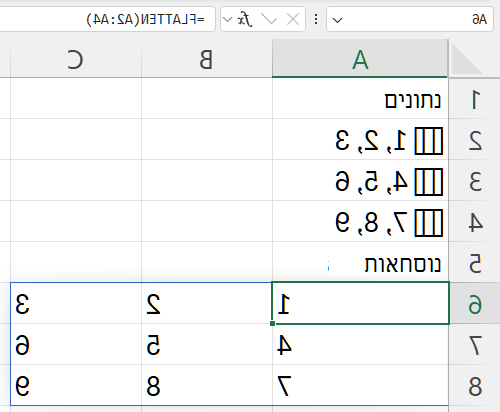Select column A header
Viewport: 500px width, 412px height.
click(360, 59)
